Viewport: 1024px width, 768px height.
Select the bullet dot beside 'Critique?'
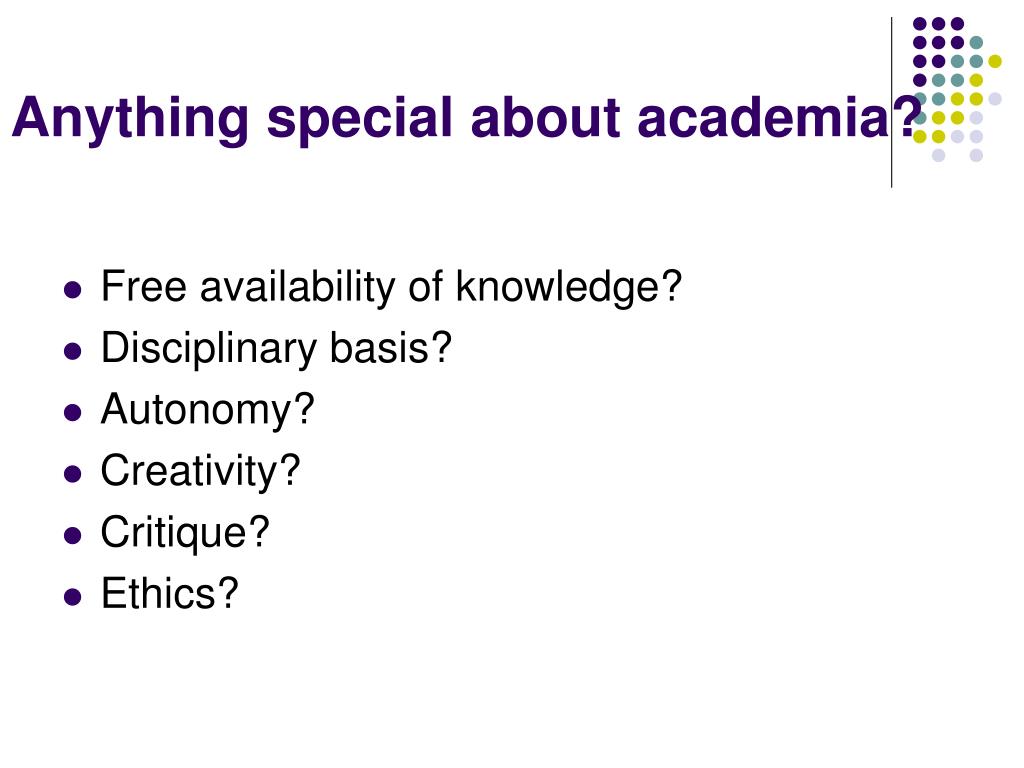72,536
